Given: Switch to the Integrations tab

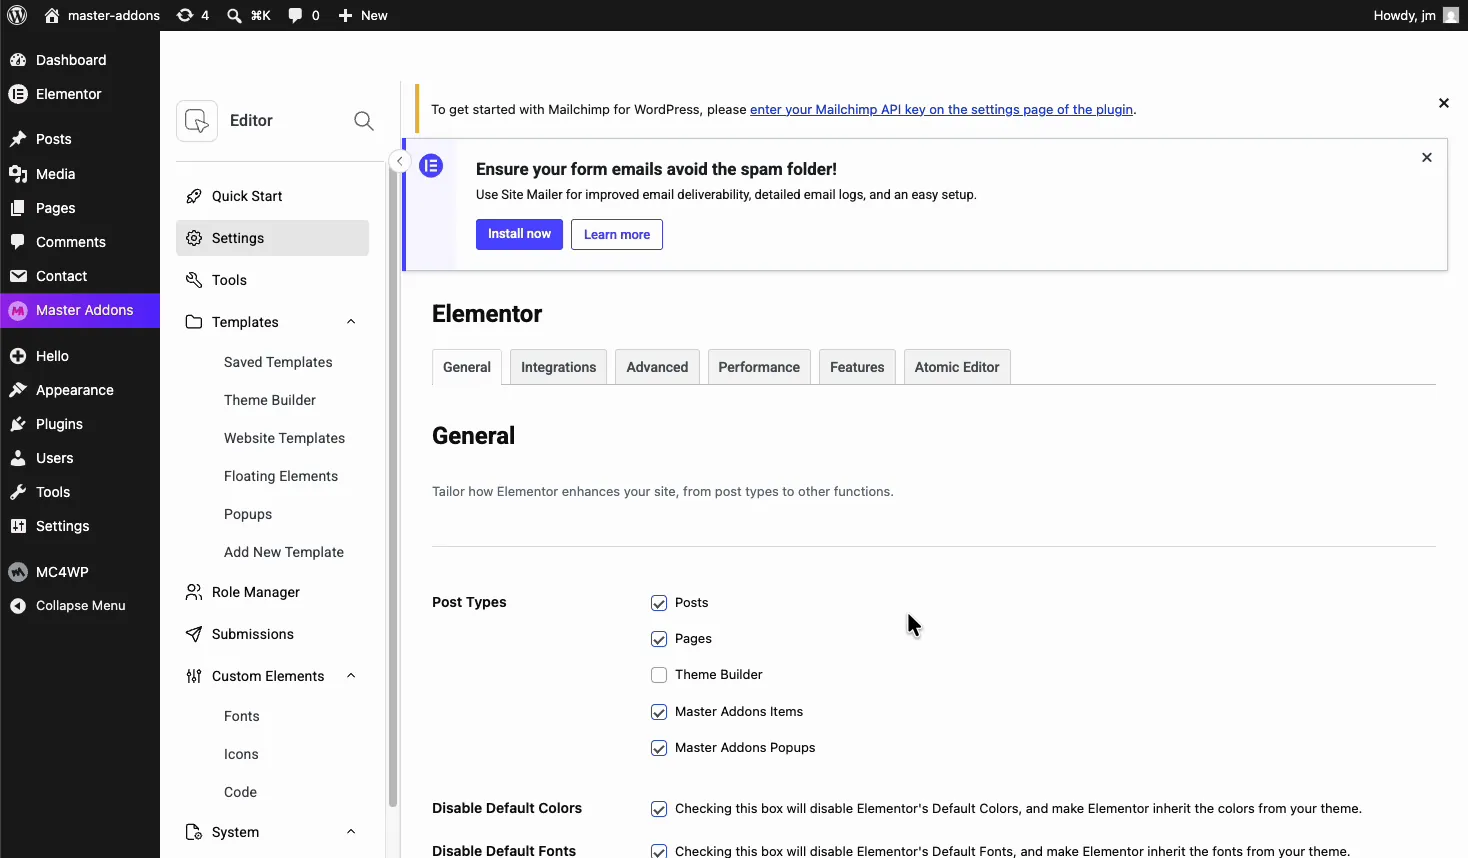Looking at the screenshot, I should tap(558, 367).
